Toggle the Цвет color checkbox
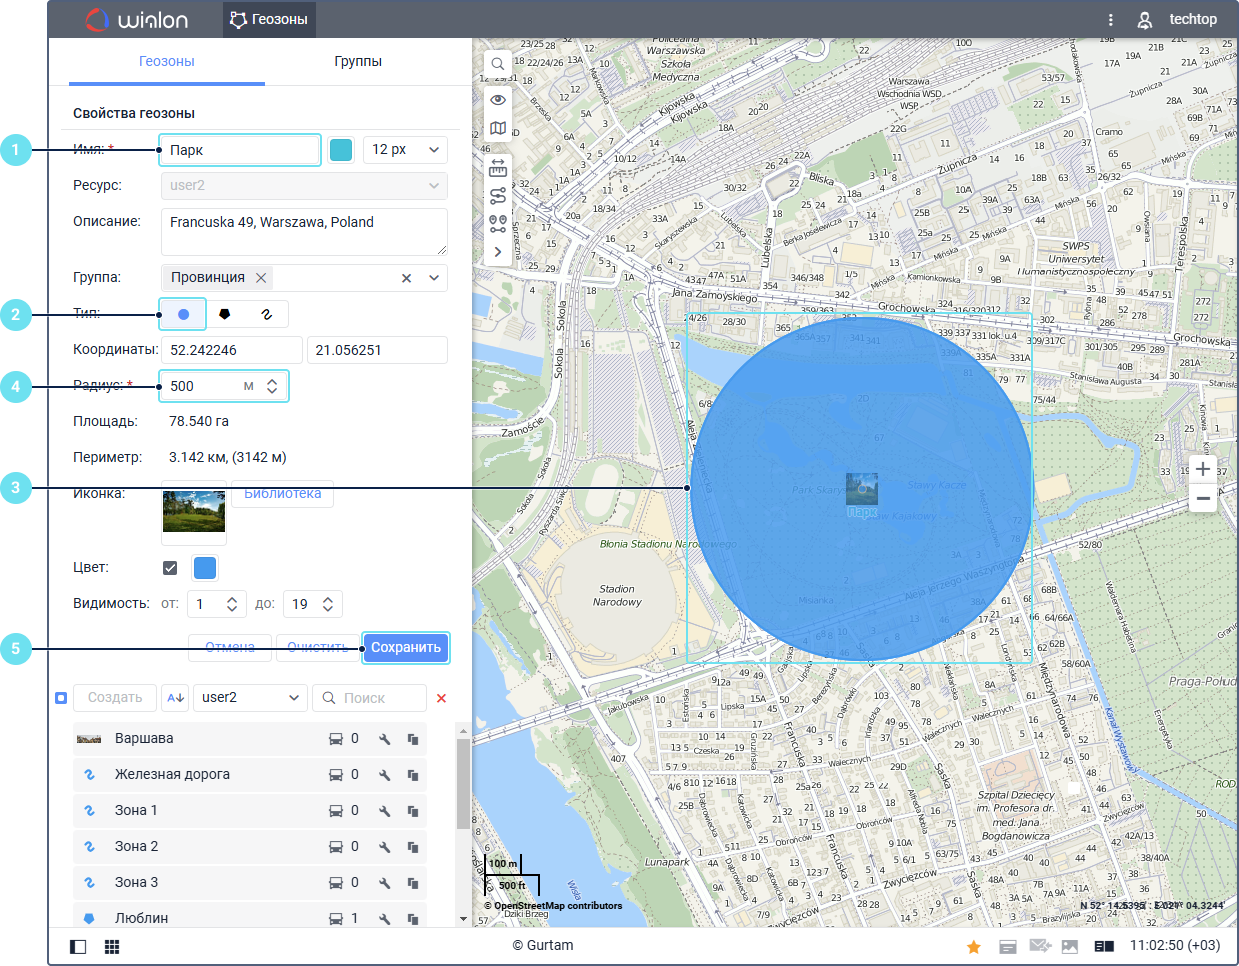 click(170, 568)
